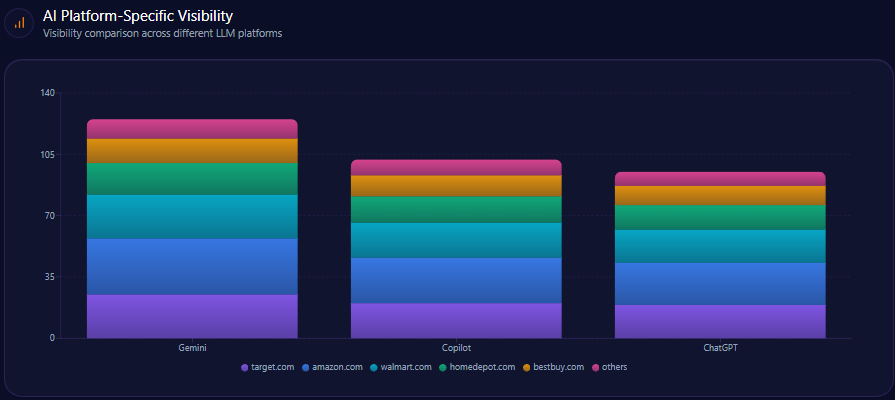This screenshot has height=400, width=895.
Task: Click the pink others segment atop Gemini bar
Action: click(192, 129)
